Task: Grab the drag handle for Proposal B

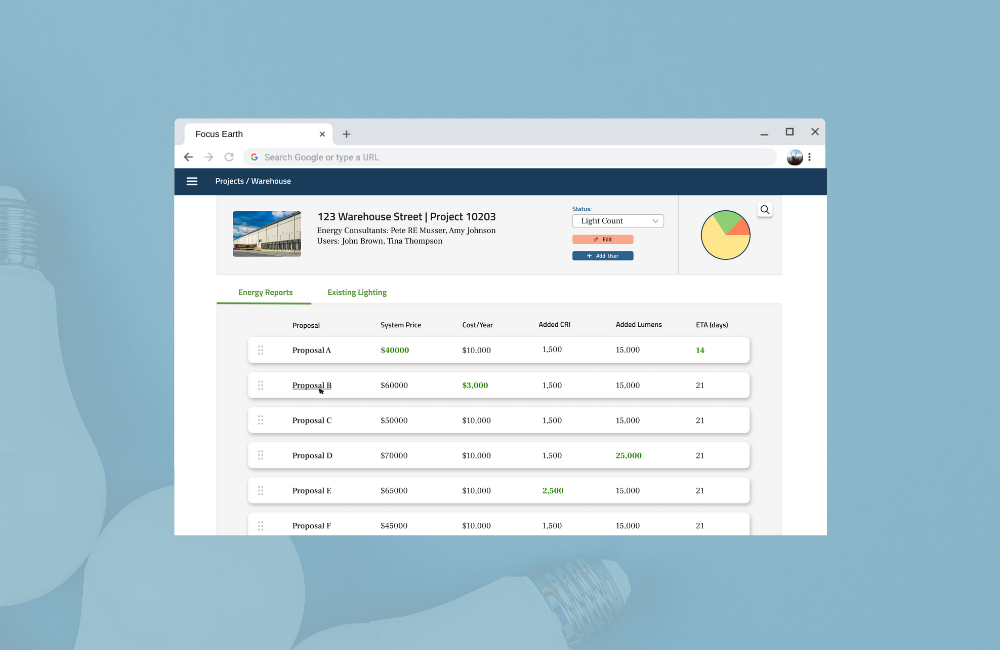Action: [x=260, y=385]
